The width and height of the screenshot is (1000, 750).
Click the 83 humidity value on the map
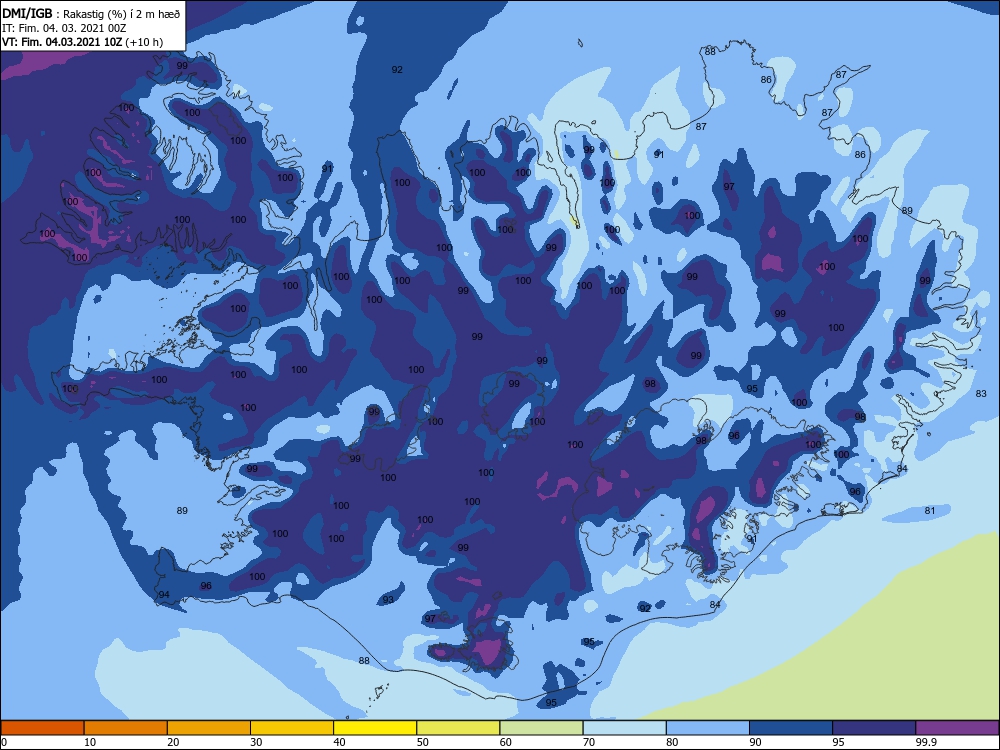click(981, 393)
